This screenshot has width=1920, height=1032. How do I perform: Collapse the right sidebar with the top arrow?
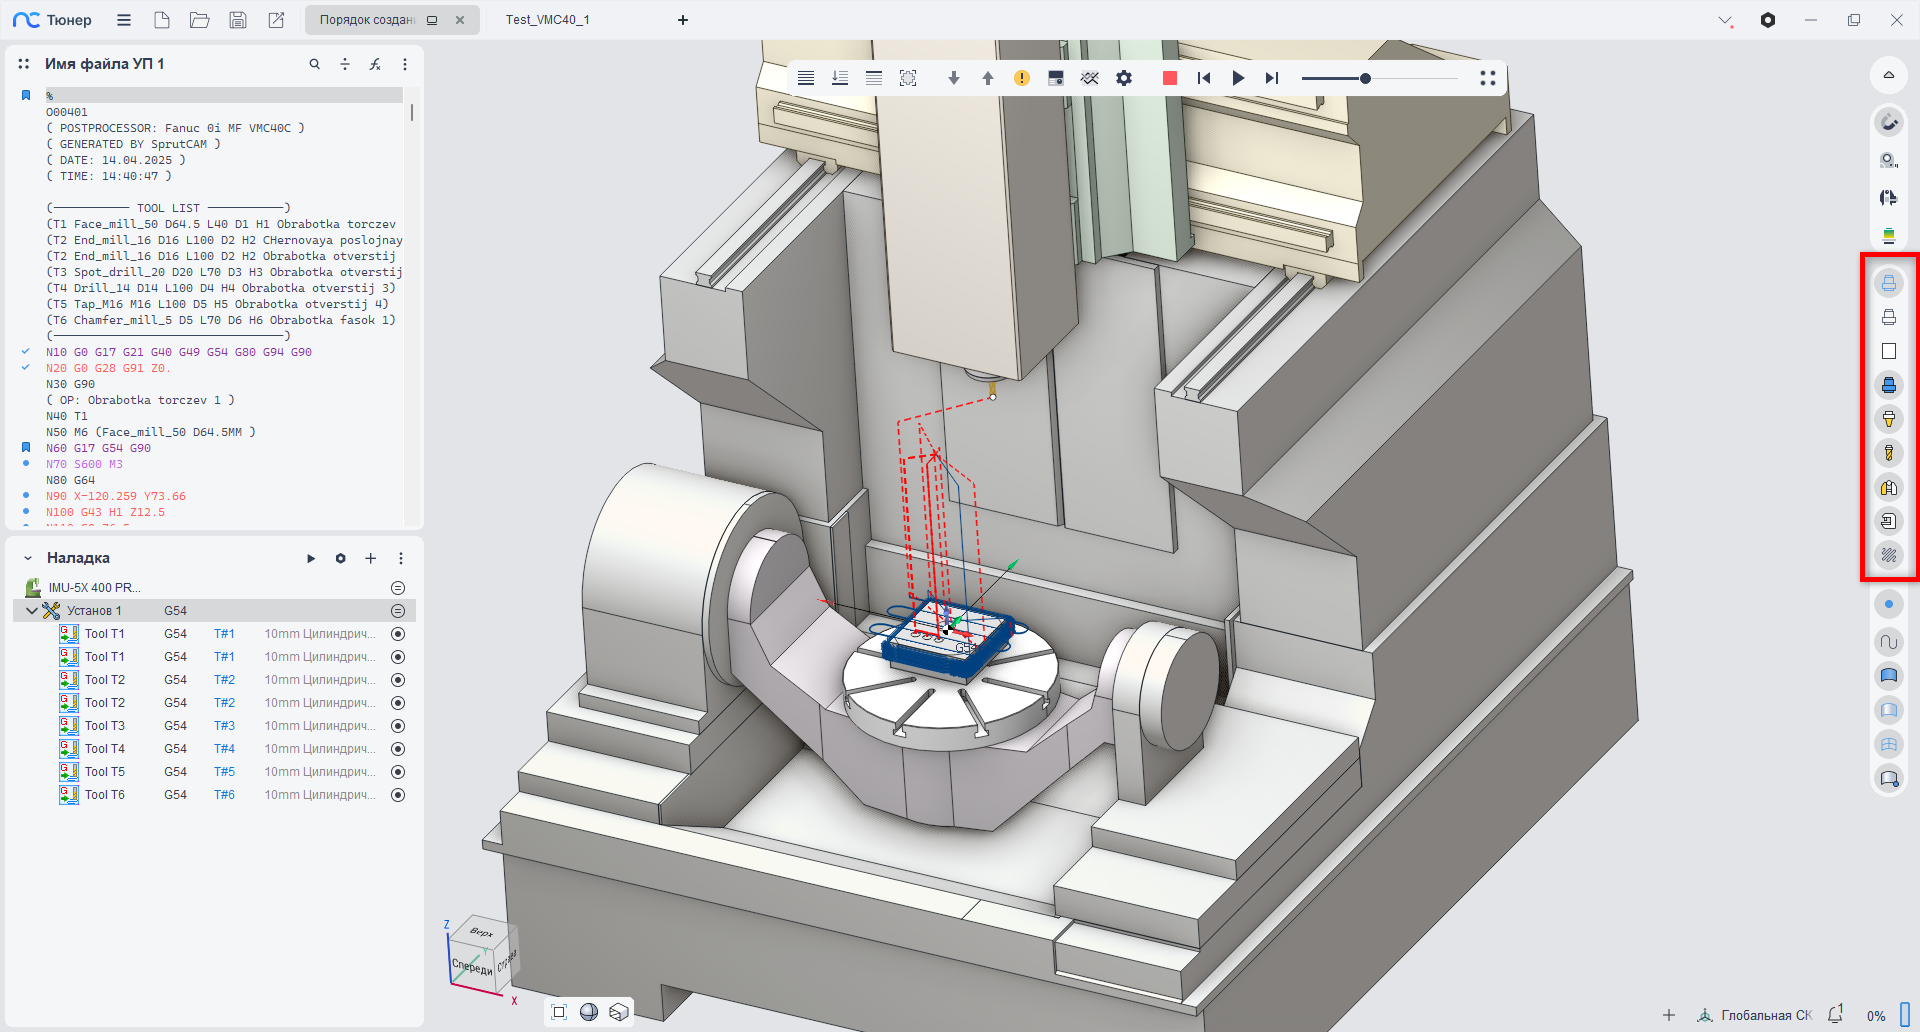click(1888, 75)
